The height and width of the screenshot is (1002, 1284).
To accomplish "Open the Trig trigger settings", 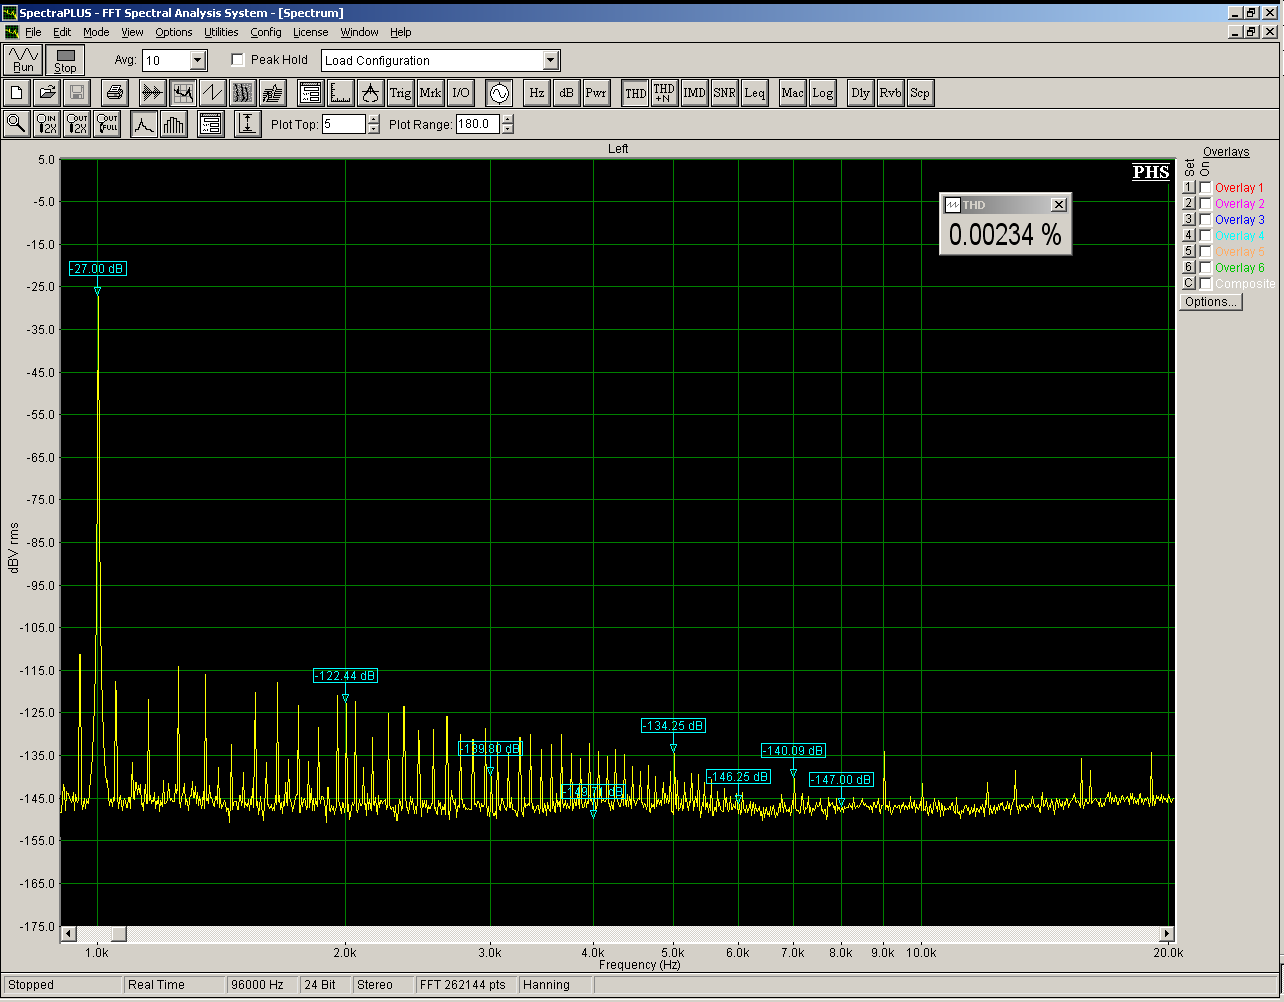I will pyautogui.click(x=401, y=93).
